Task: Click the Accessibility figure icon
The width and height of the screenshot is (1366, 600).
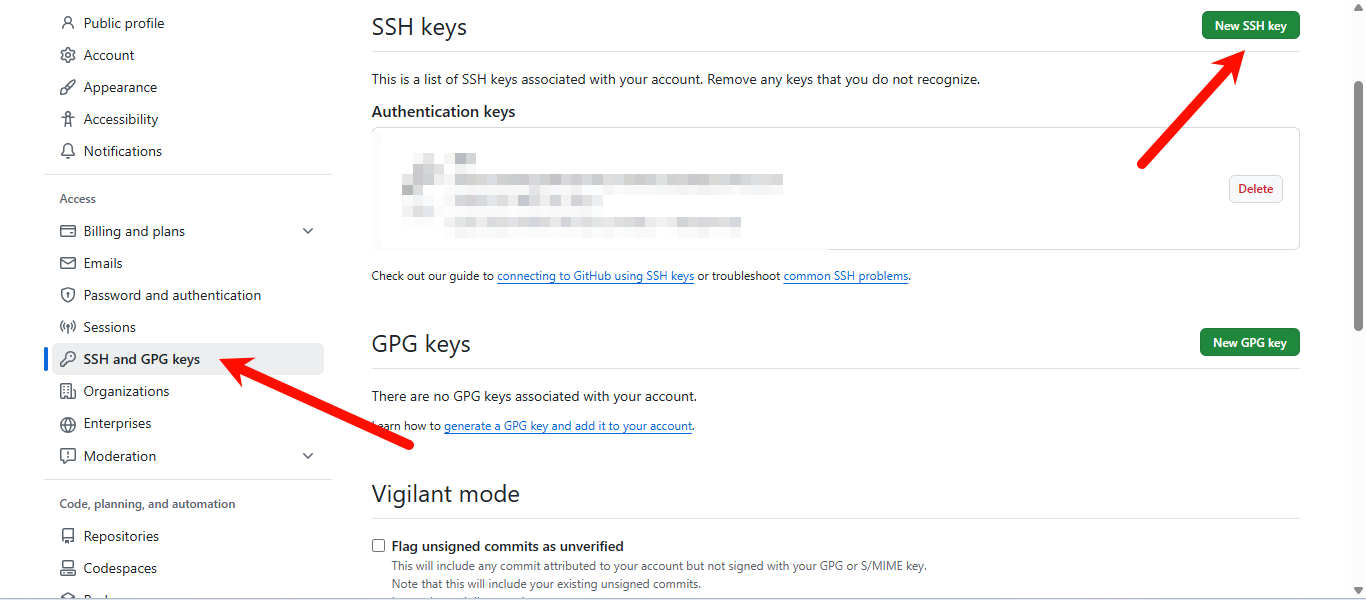Action: pos(68,119)
